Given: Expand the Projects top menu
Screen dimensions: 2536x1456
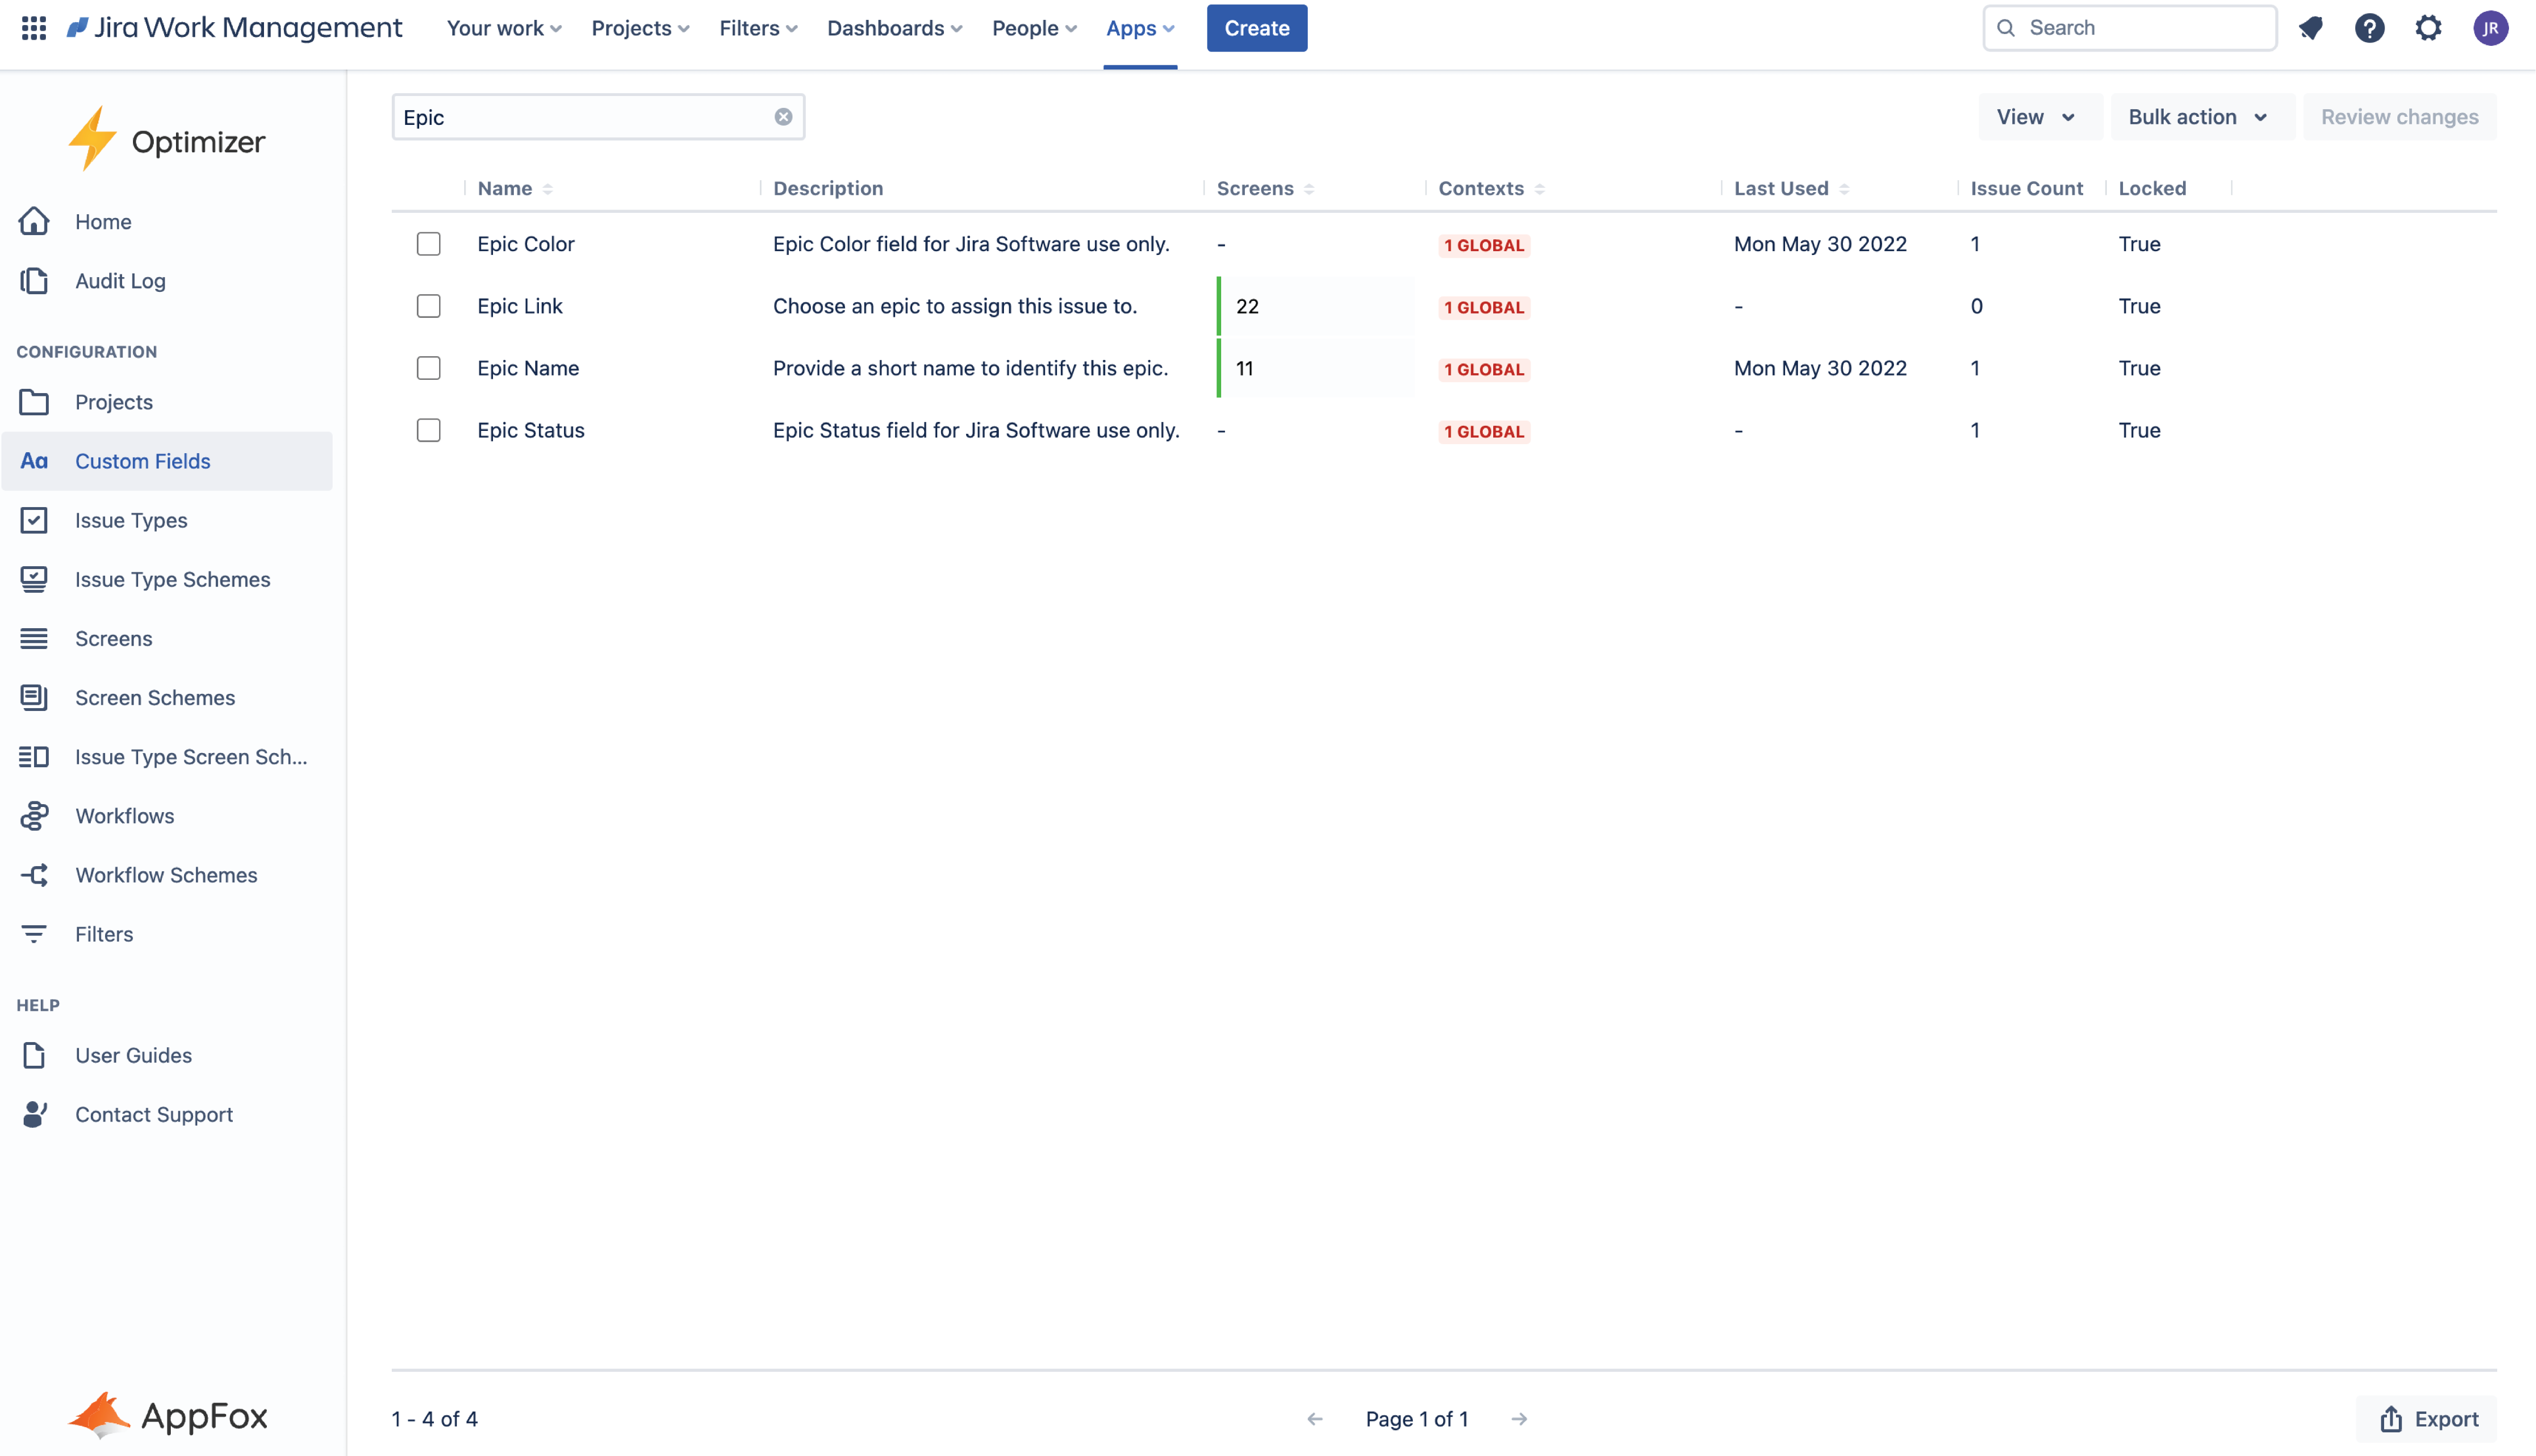Looking at the screenshot, I should point(640,28).
